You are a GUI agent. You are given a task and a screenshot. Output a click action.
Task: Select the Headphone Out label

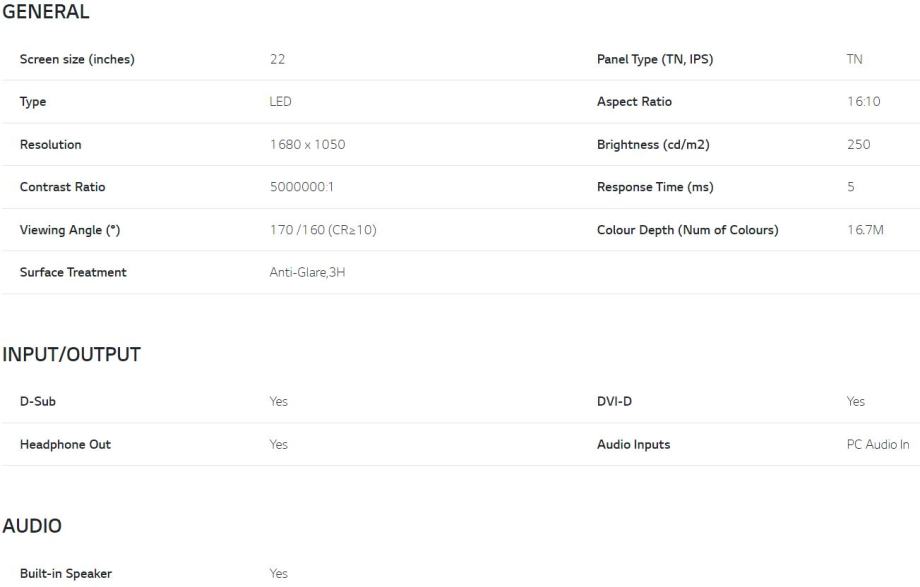(65, 444)
